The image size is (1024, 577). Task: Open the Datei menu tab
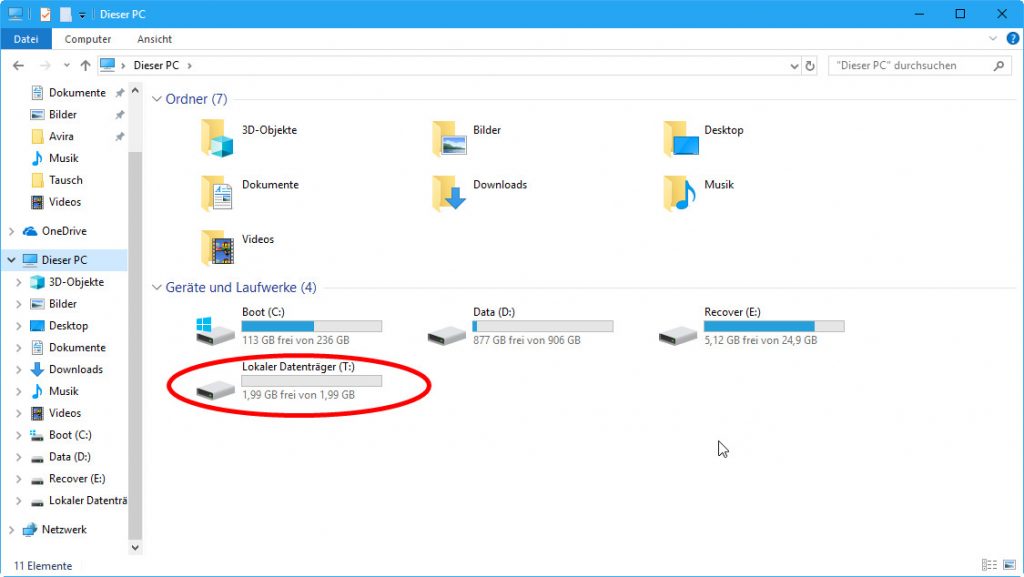tap(26, 39)
